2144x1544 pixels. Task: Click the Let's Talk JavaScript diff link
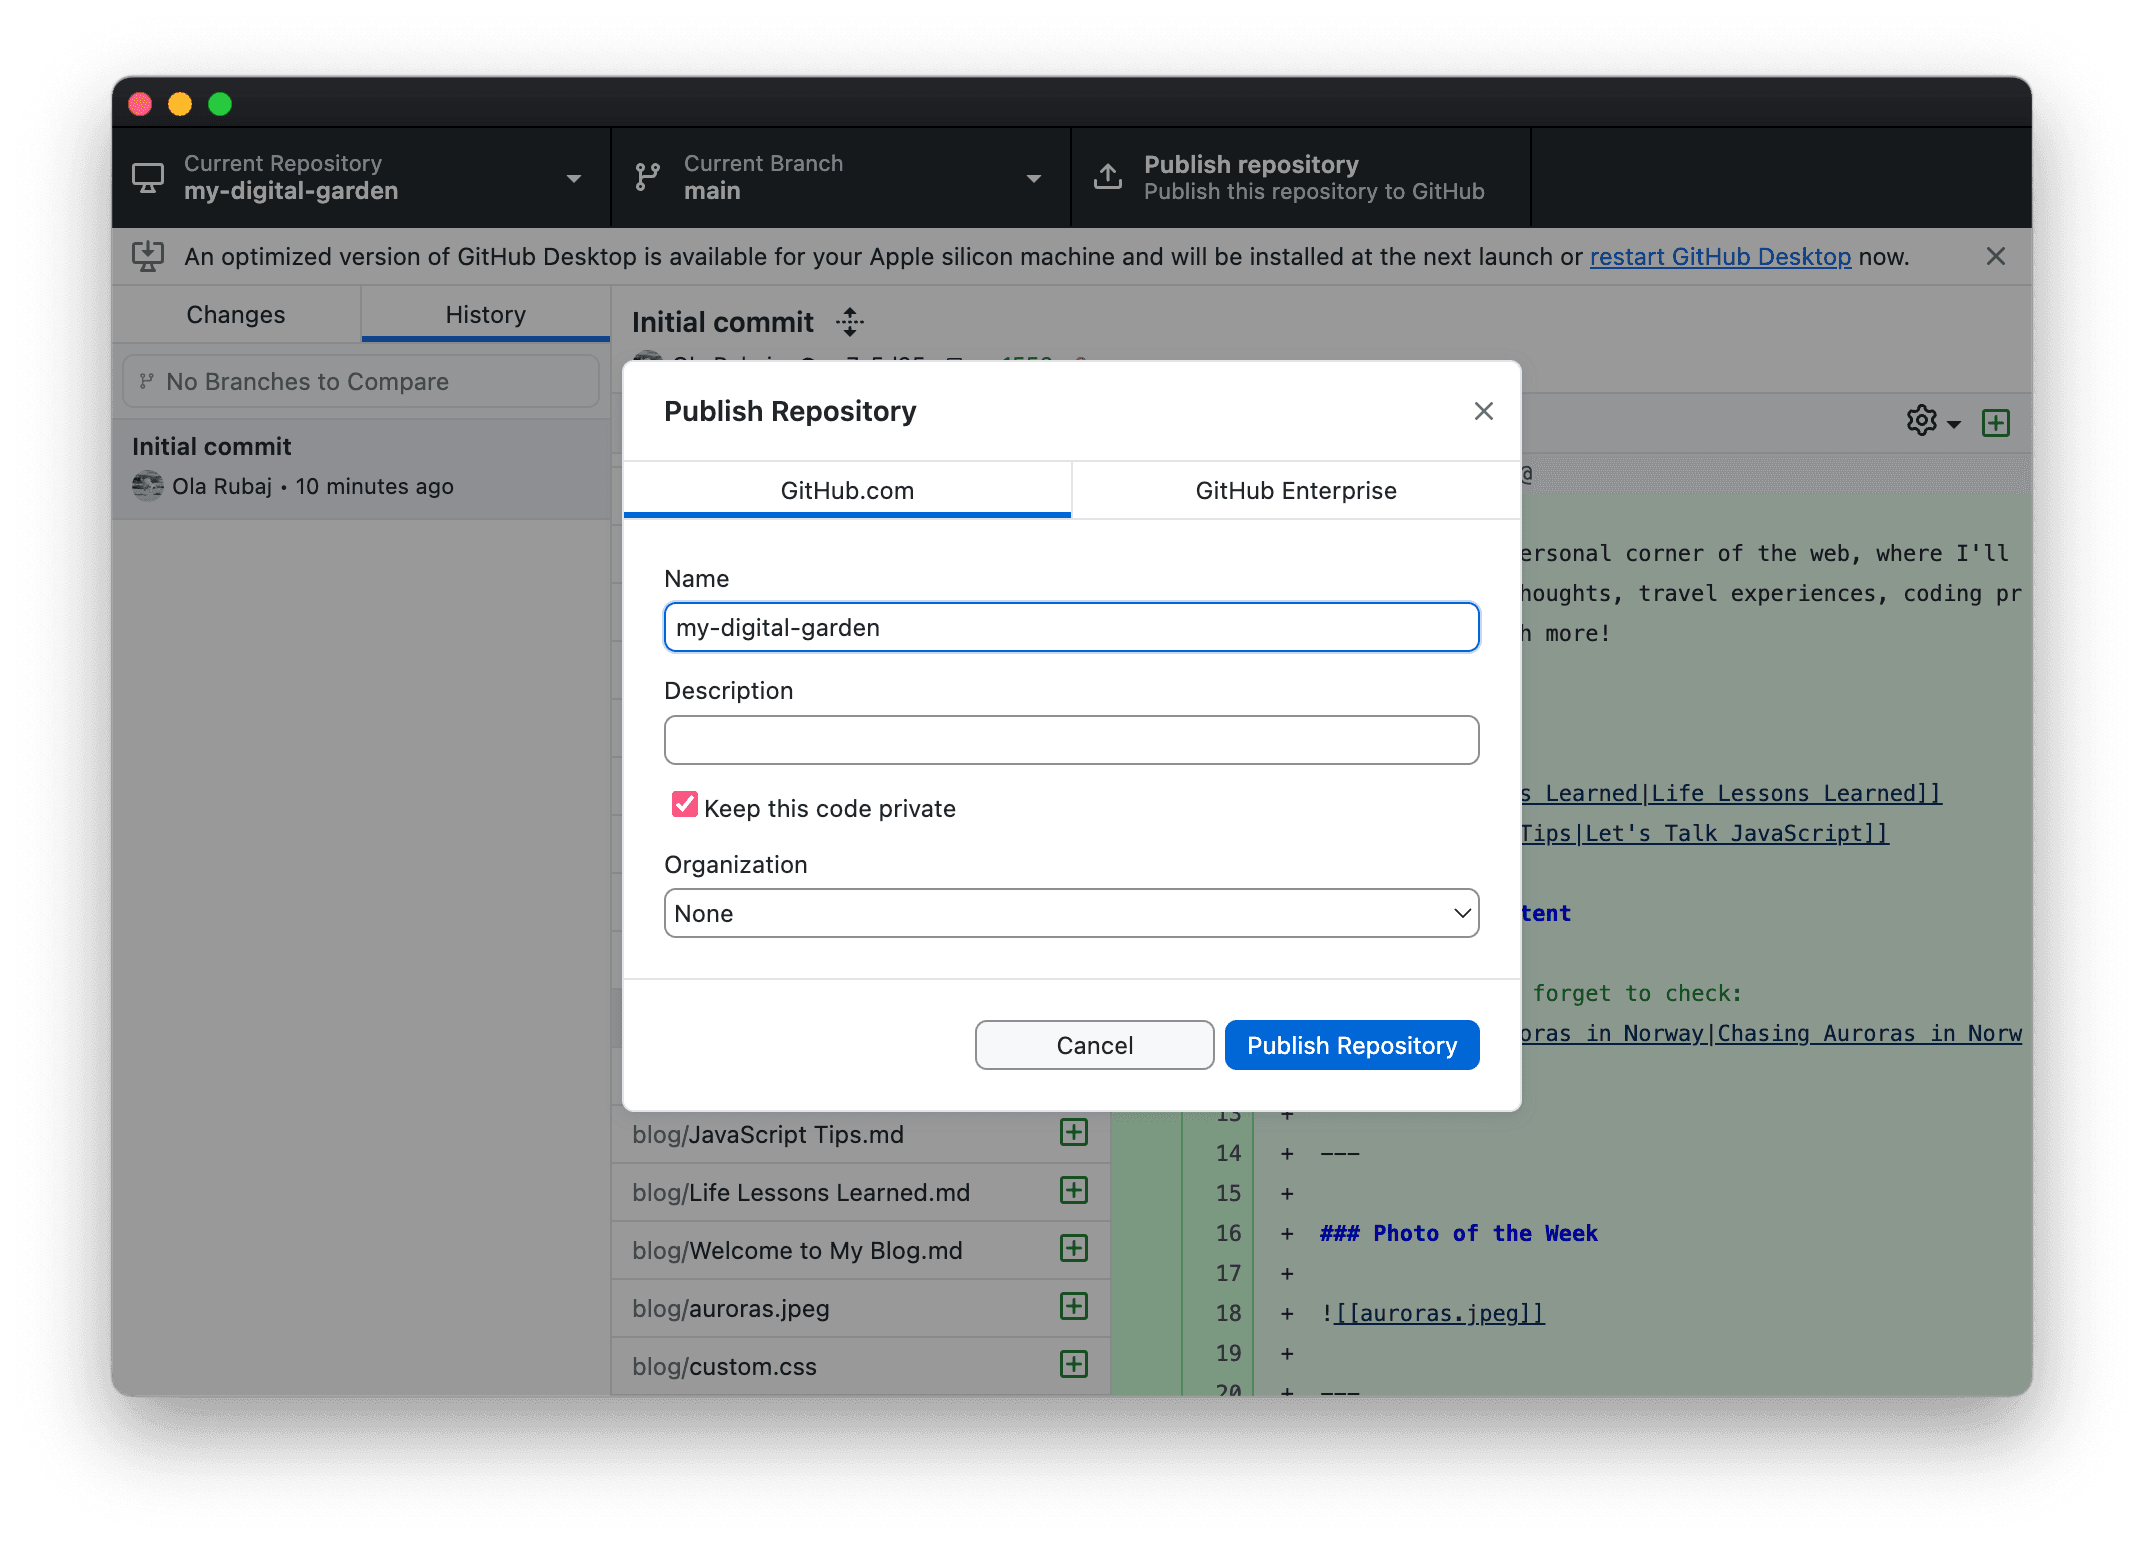tap(1705, 833)
